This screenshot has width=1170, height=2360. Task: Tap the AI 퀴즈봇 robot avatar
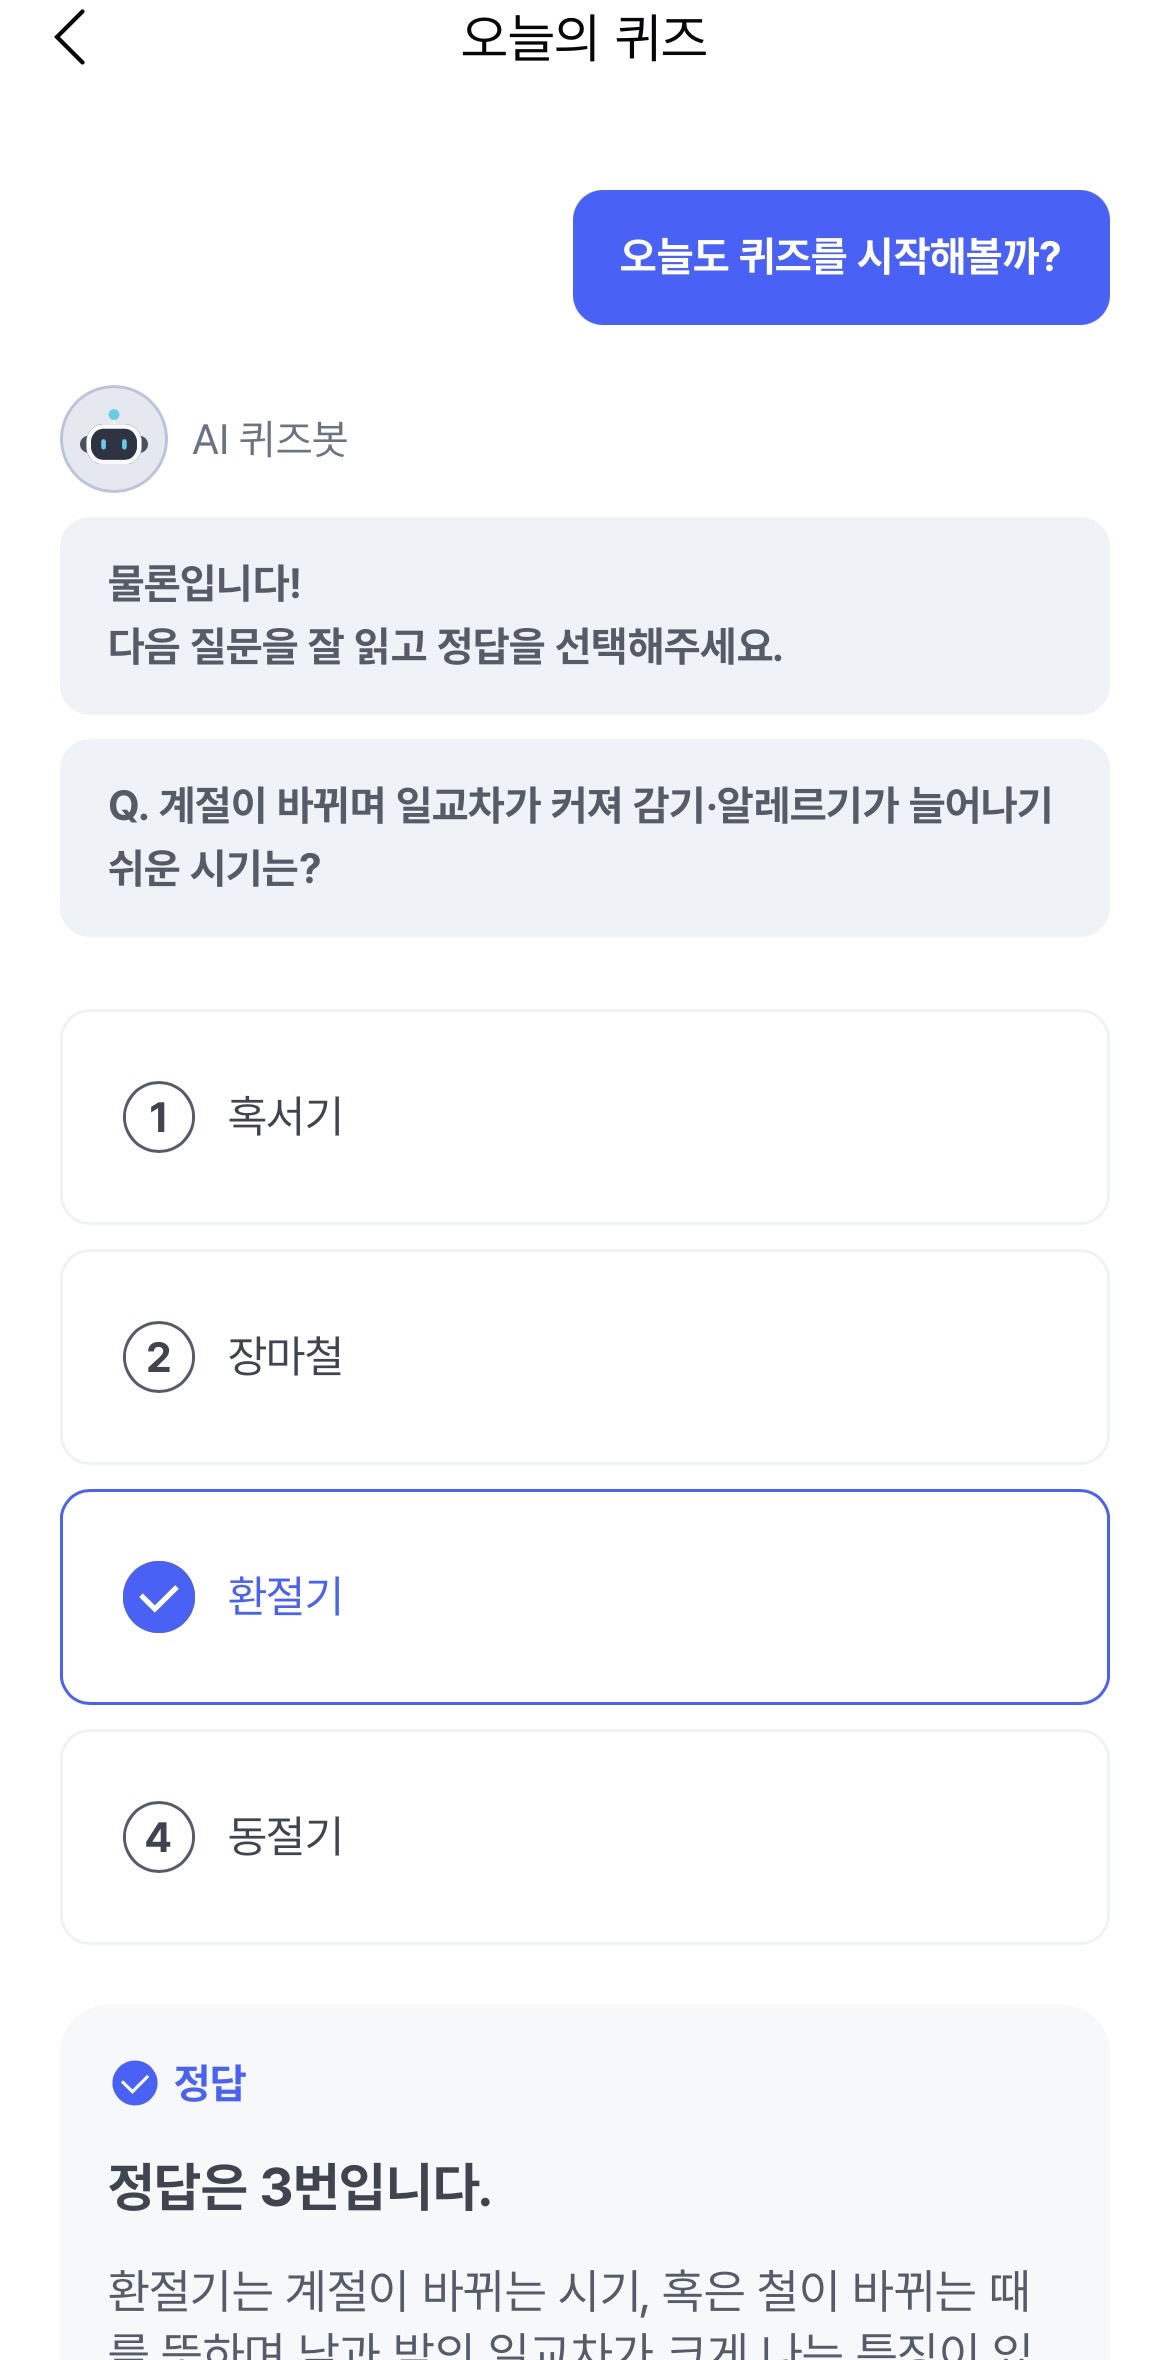pos(114,439)
